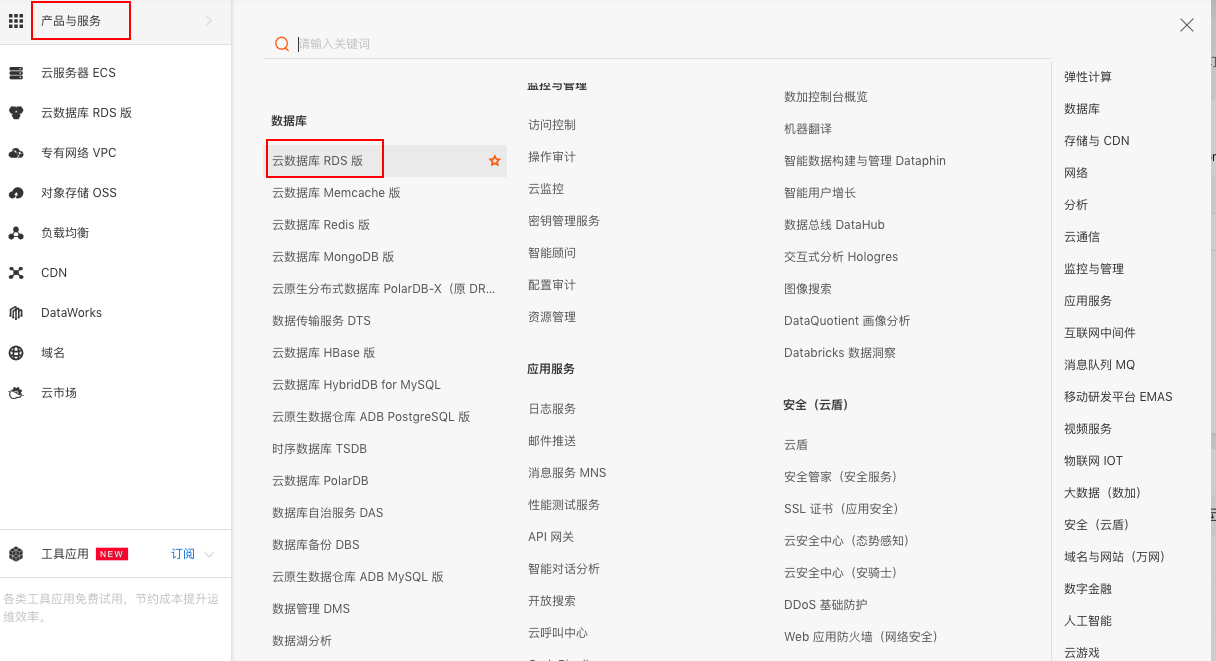Toggle favorite star for 云数据库 RDS 版
1216x661 pixels.
coord(494,161)
